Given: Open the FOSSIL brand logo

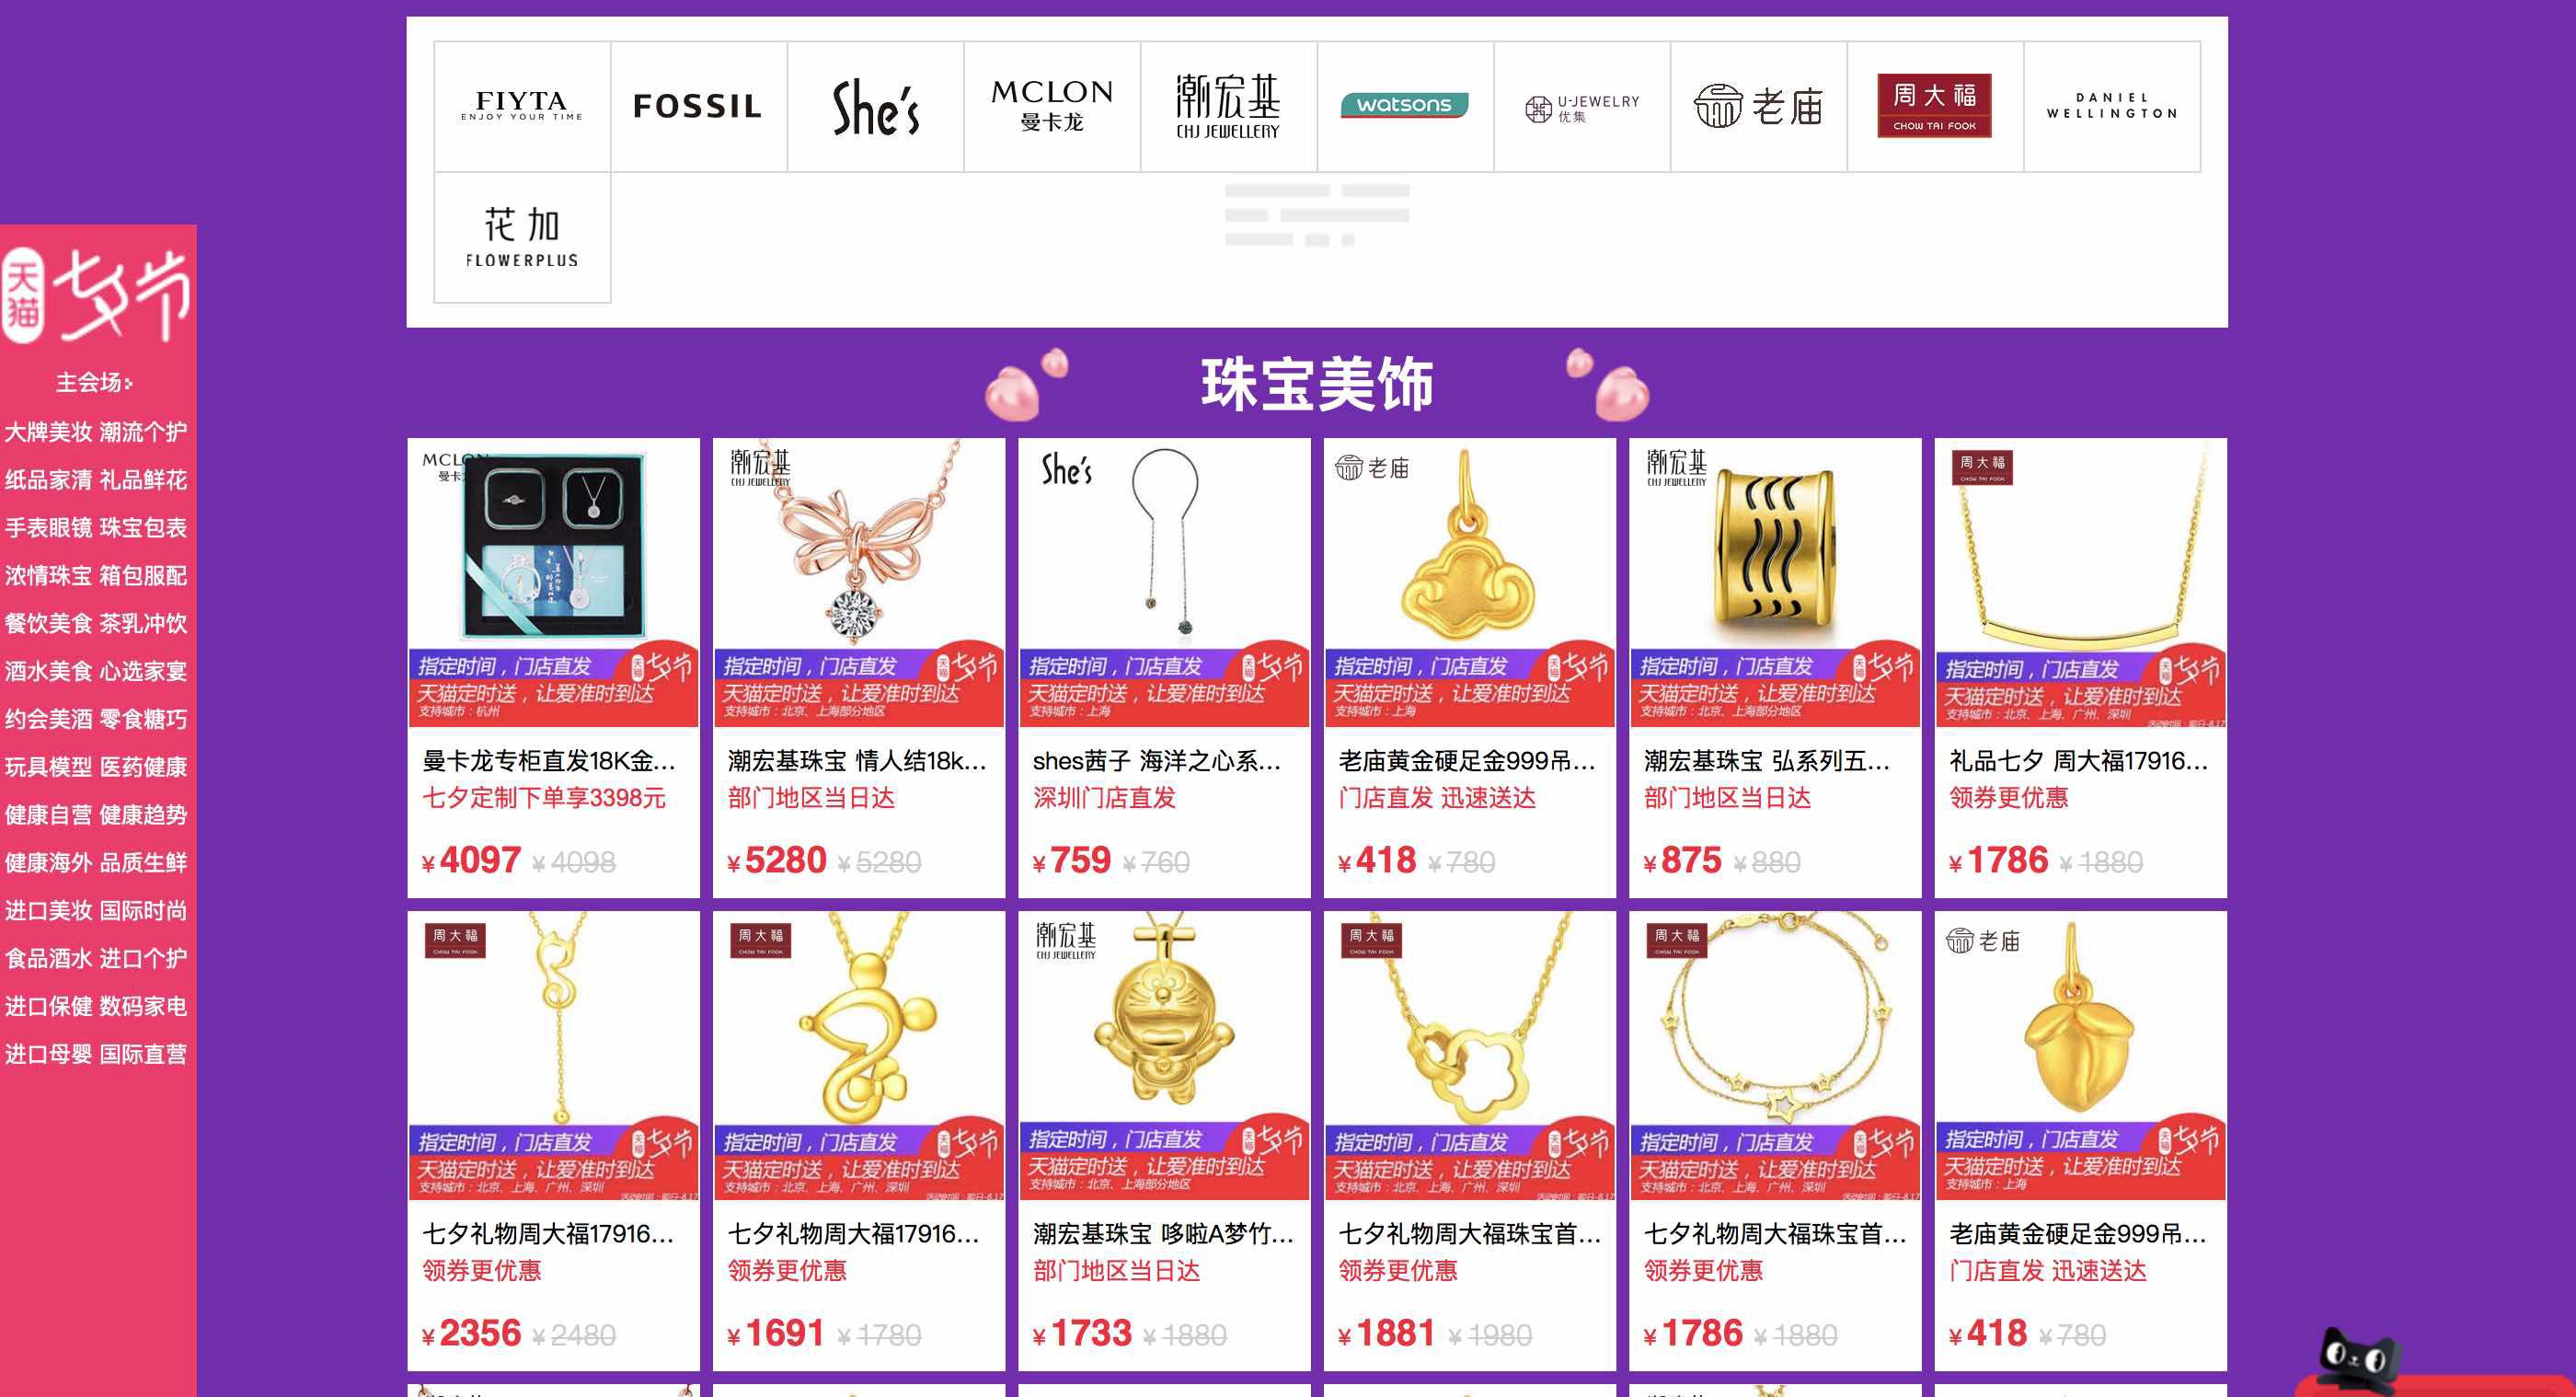Looking at the screenshot, I should [698, 106].
